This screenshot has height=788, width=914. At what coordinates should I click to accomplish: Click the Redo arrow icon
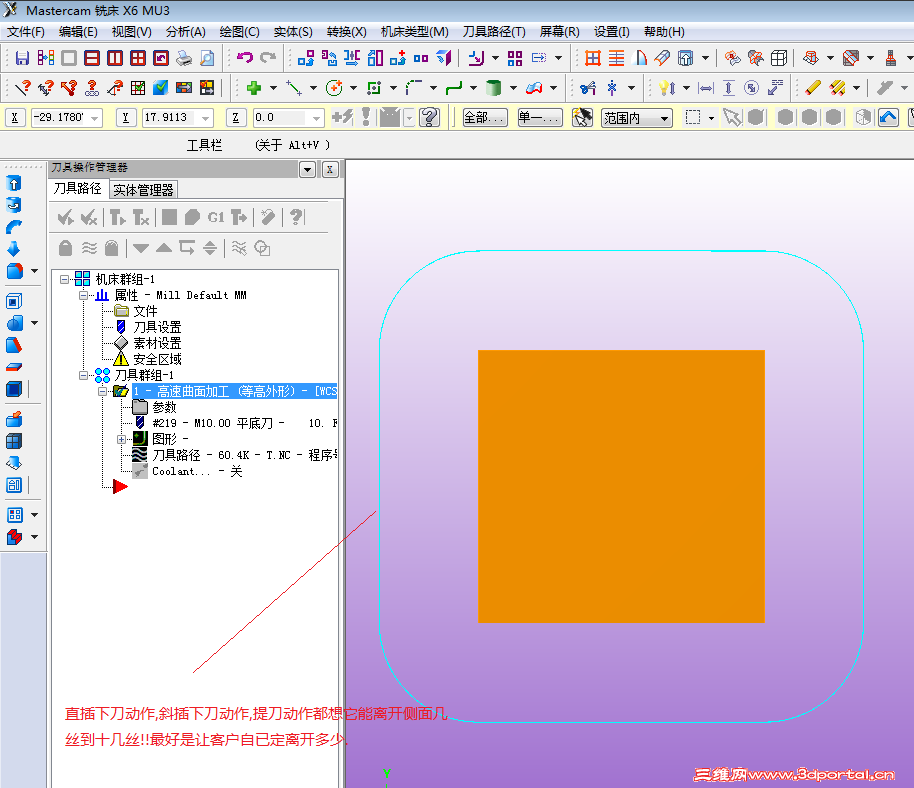(268, 58)
